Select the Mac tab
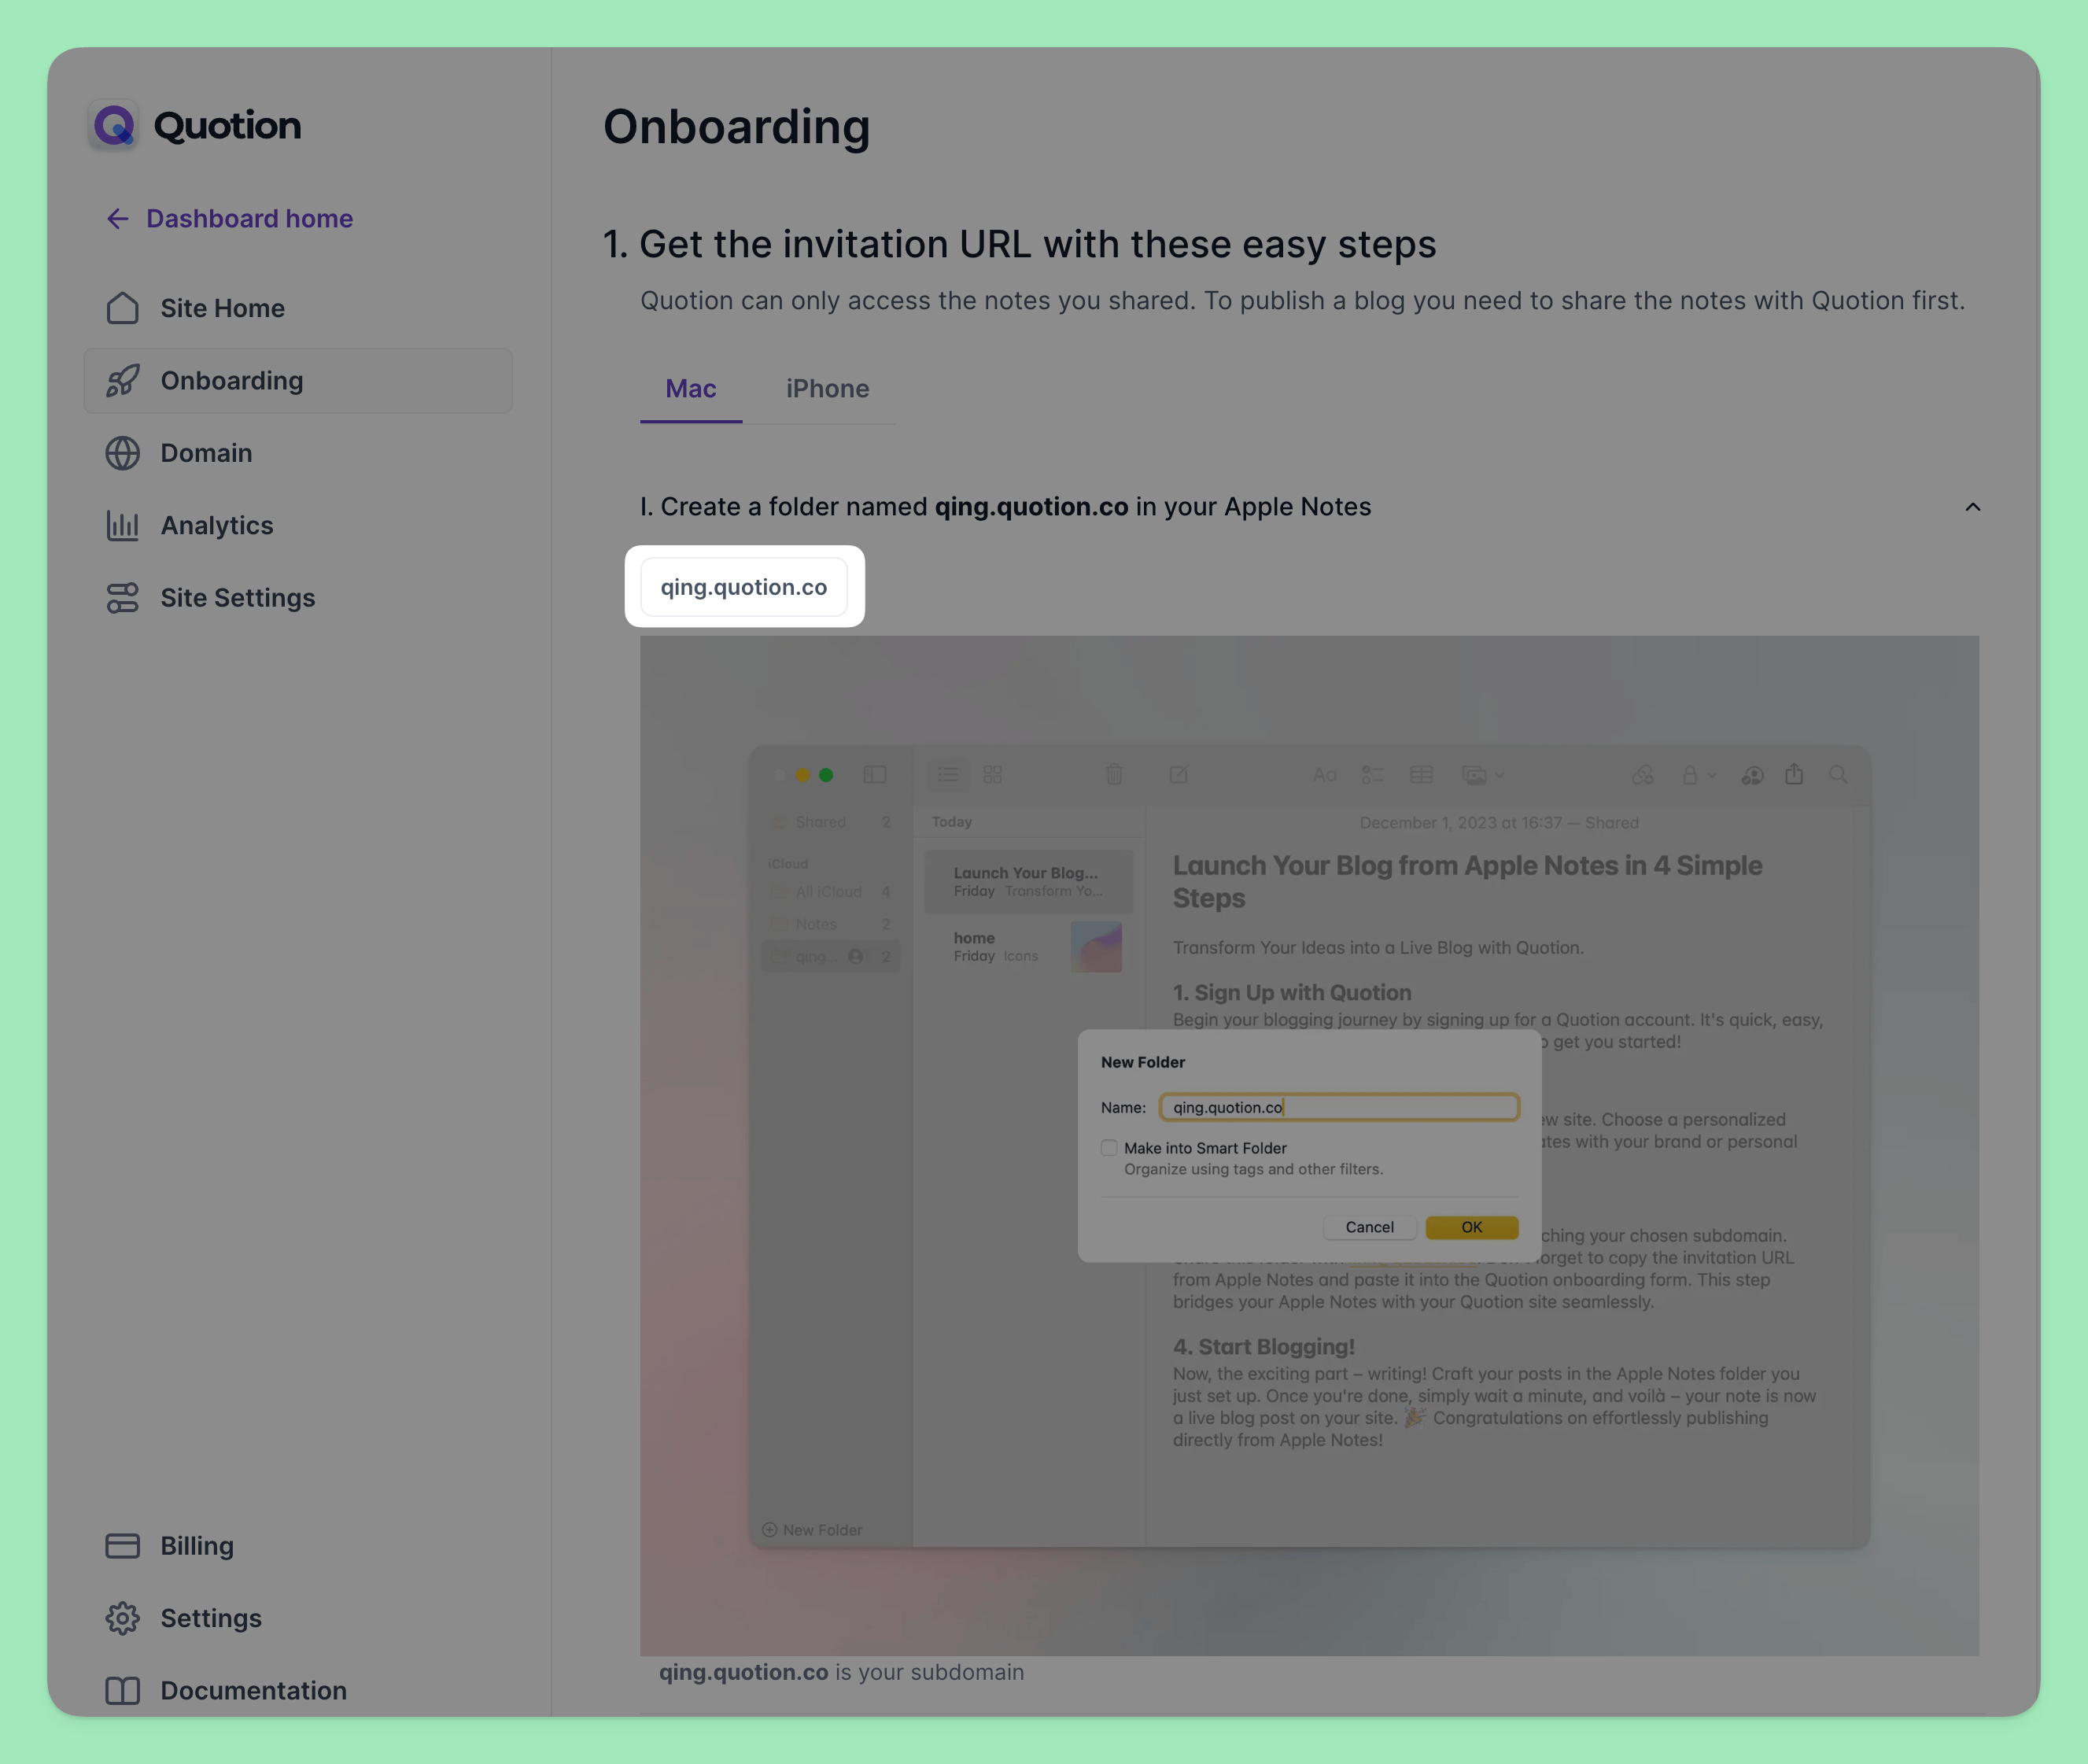This screenshot has height=1764, width=2088. click(x=690, y=389)
